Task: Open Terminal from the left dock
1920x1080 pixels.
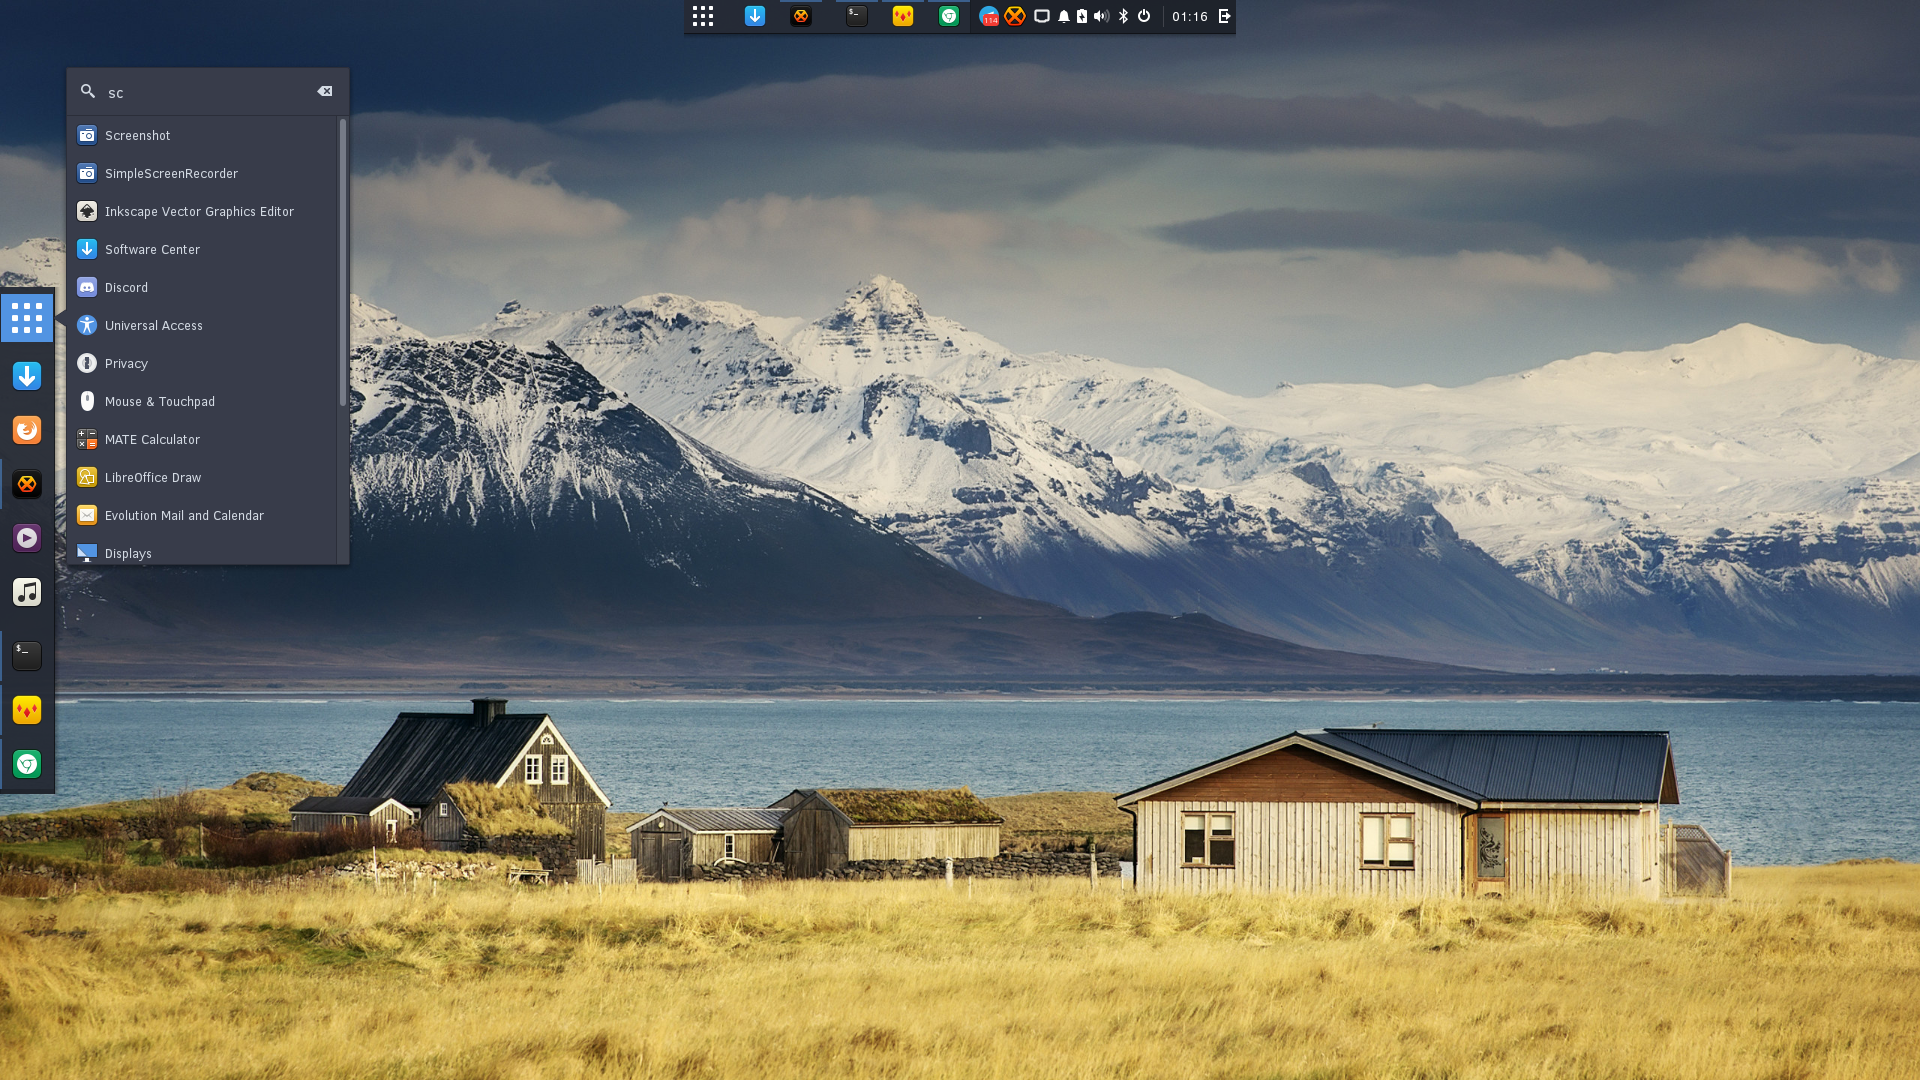Action: click(x=27, y=656)
